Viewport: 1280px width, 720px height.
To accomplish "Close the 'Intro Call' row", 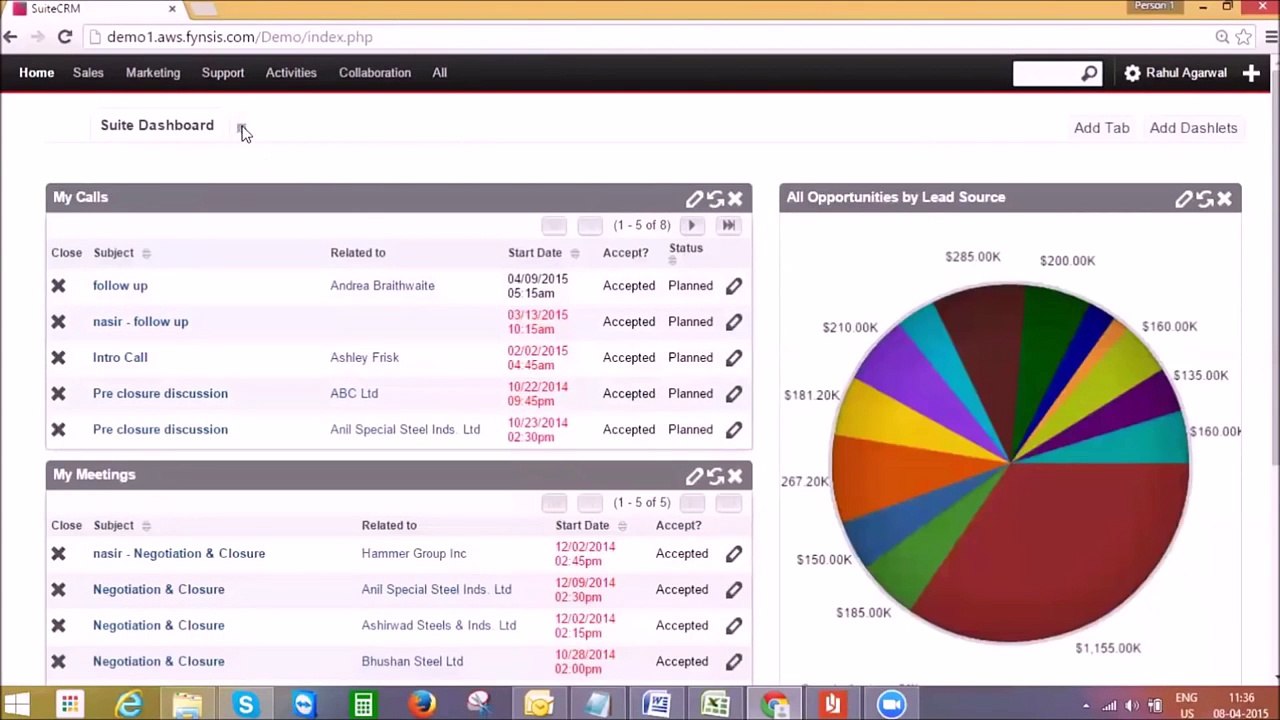I will [x=58, y=358].
